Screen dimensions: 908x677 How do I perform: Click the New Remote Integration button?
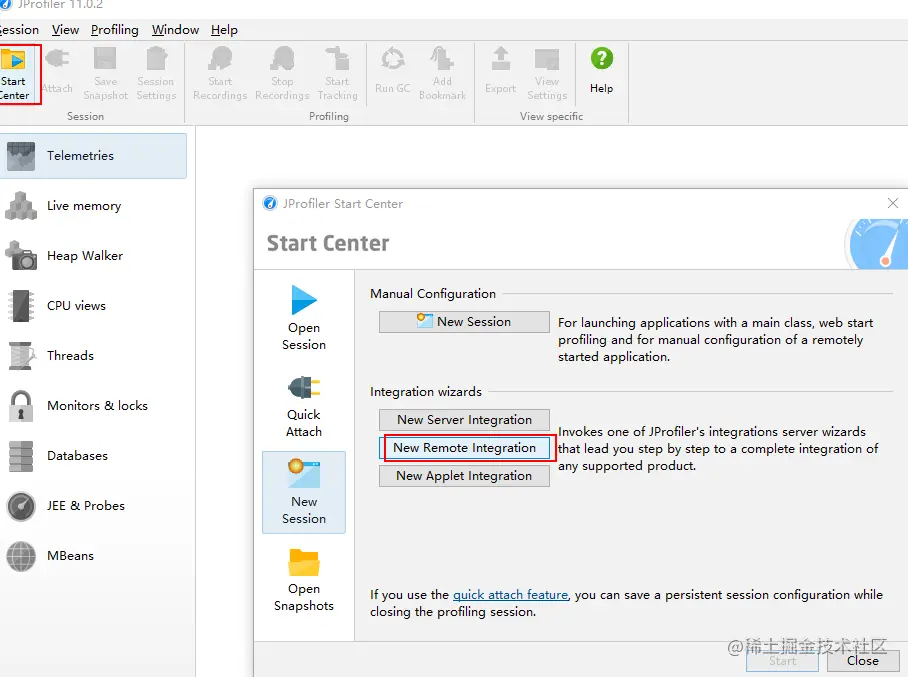[464, 448]
